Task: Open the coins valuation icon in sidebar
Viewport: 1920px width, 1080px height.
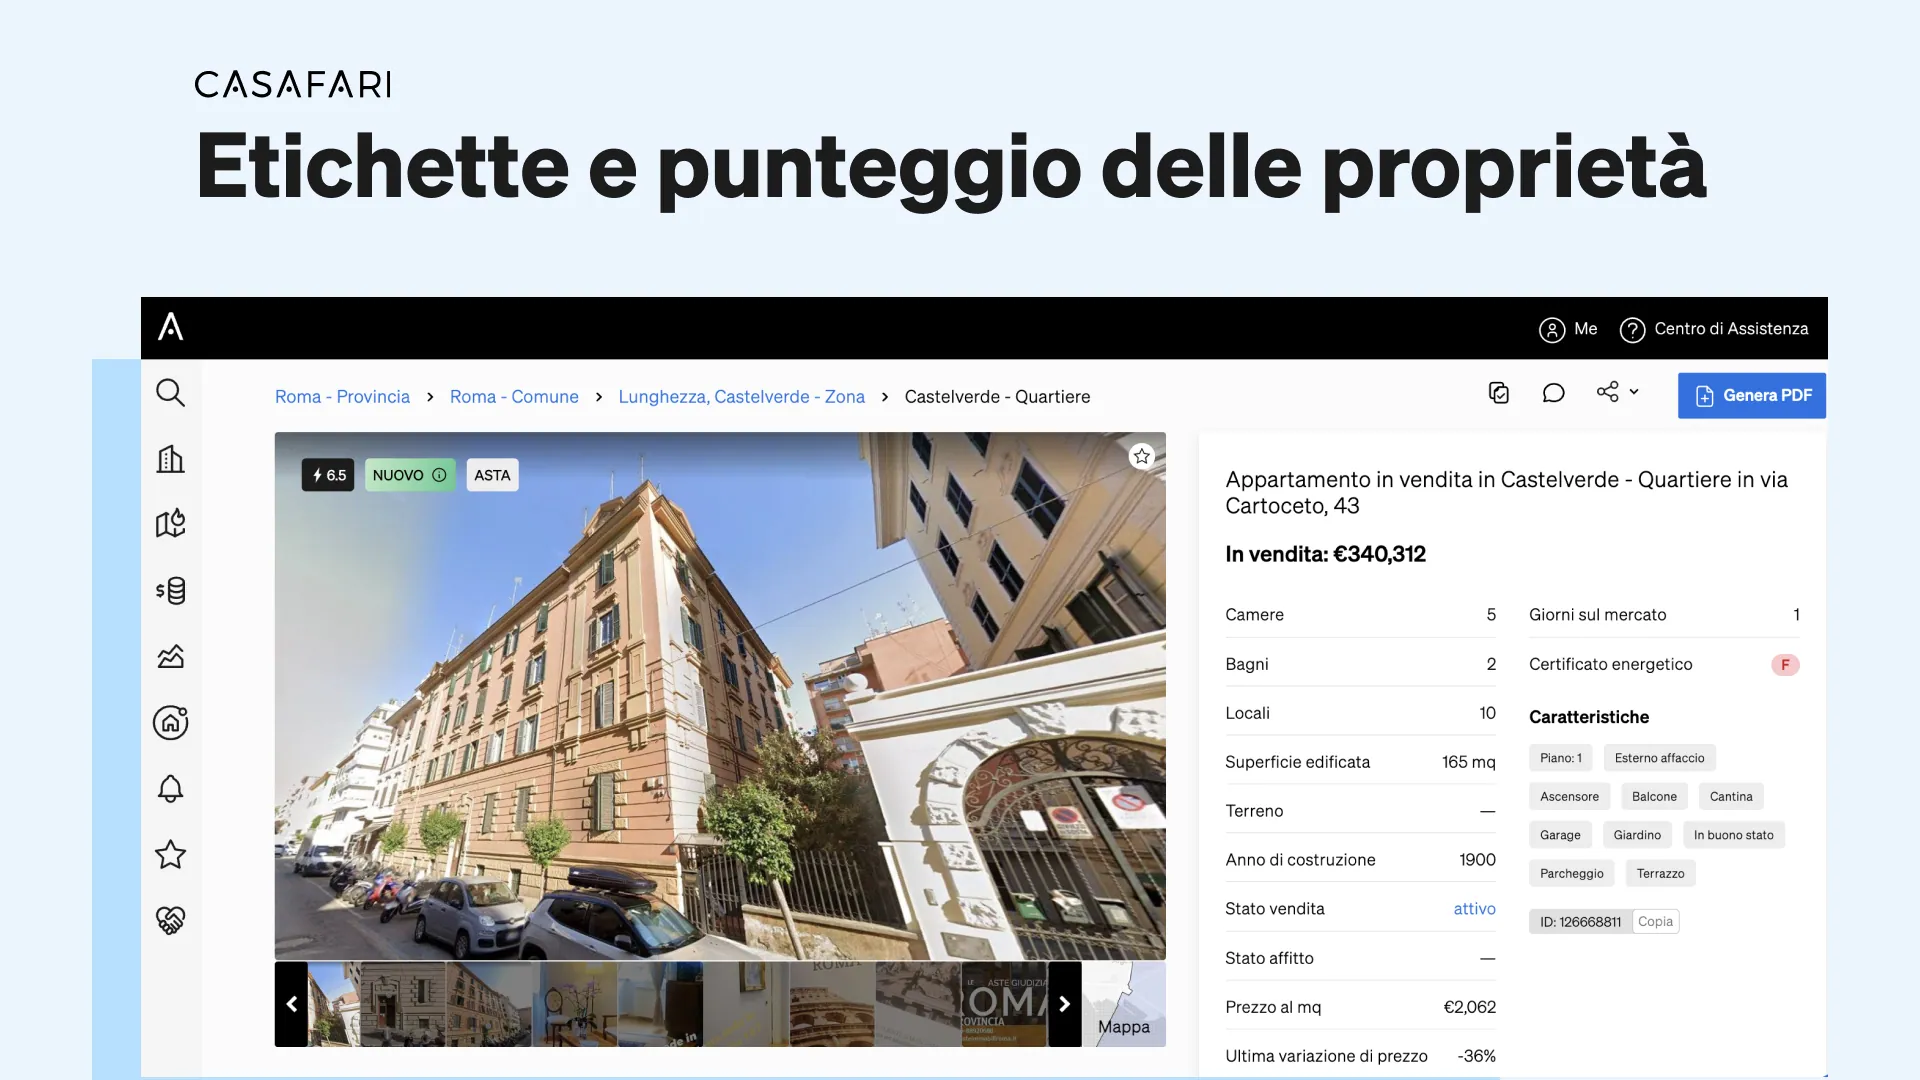Action: coord(170,591)
